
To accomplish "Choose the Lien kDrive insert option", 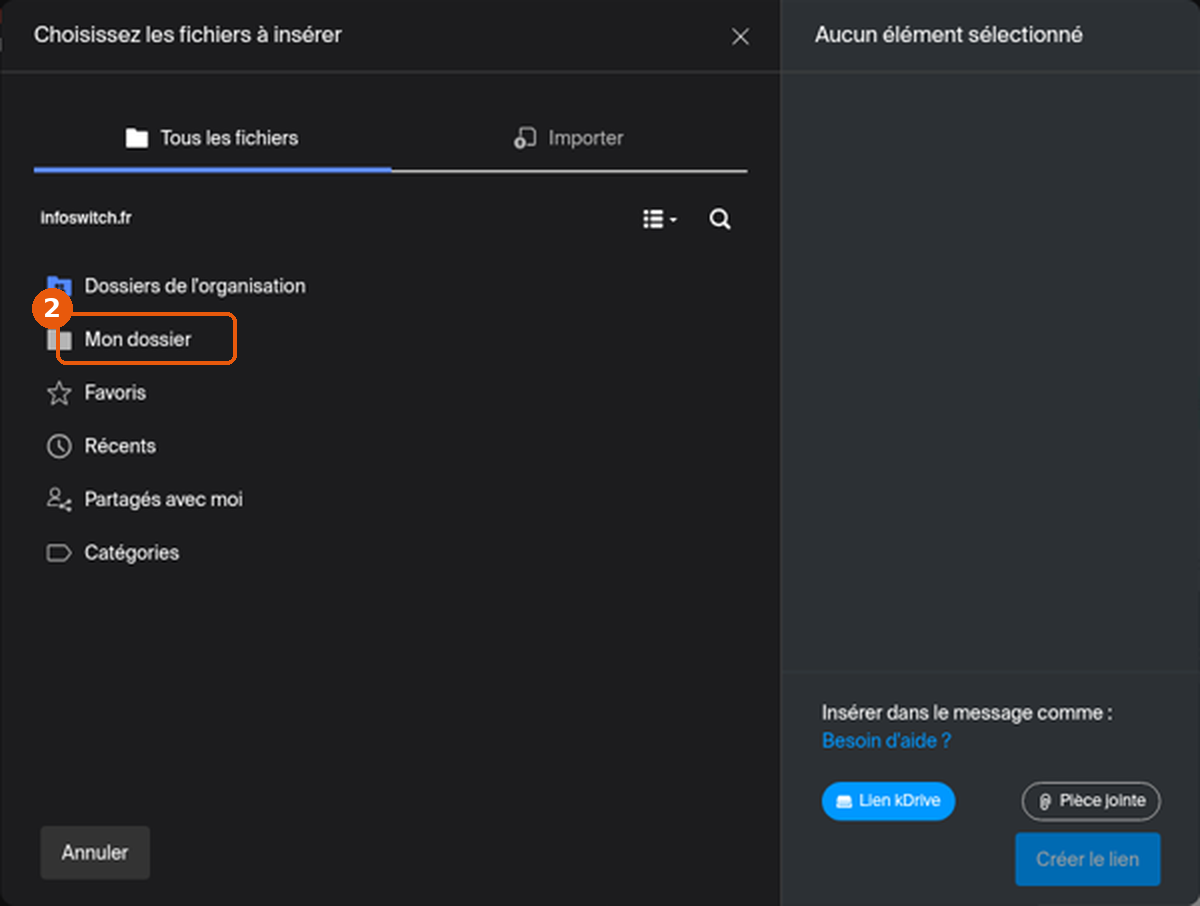I will point(888,801).
